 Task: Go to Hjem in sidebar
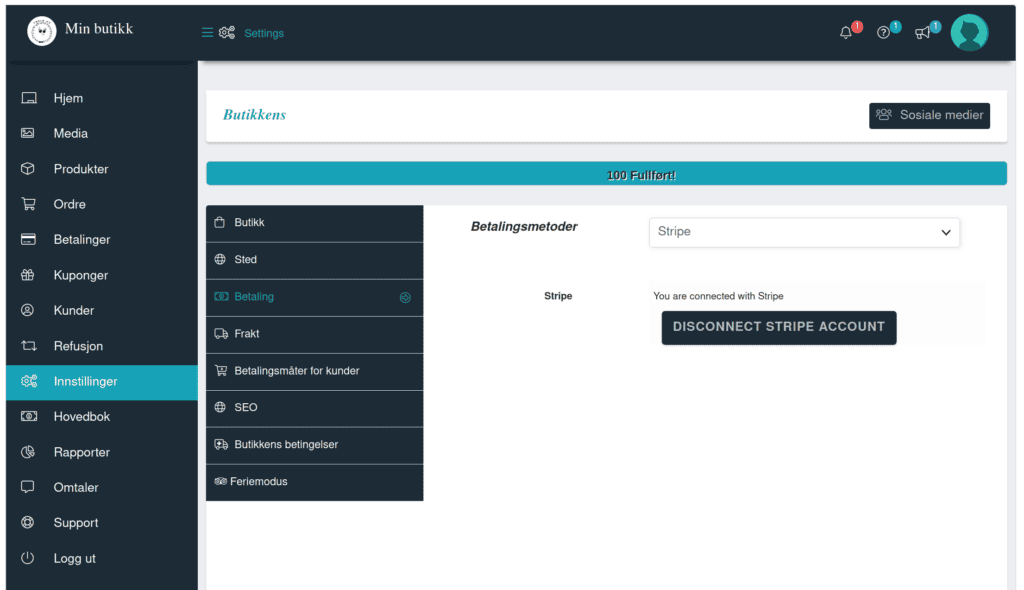point(102,98)
